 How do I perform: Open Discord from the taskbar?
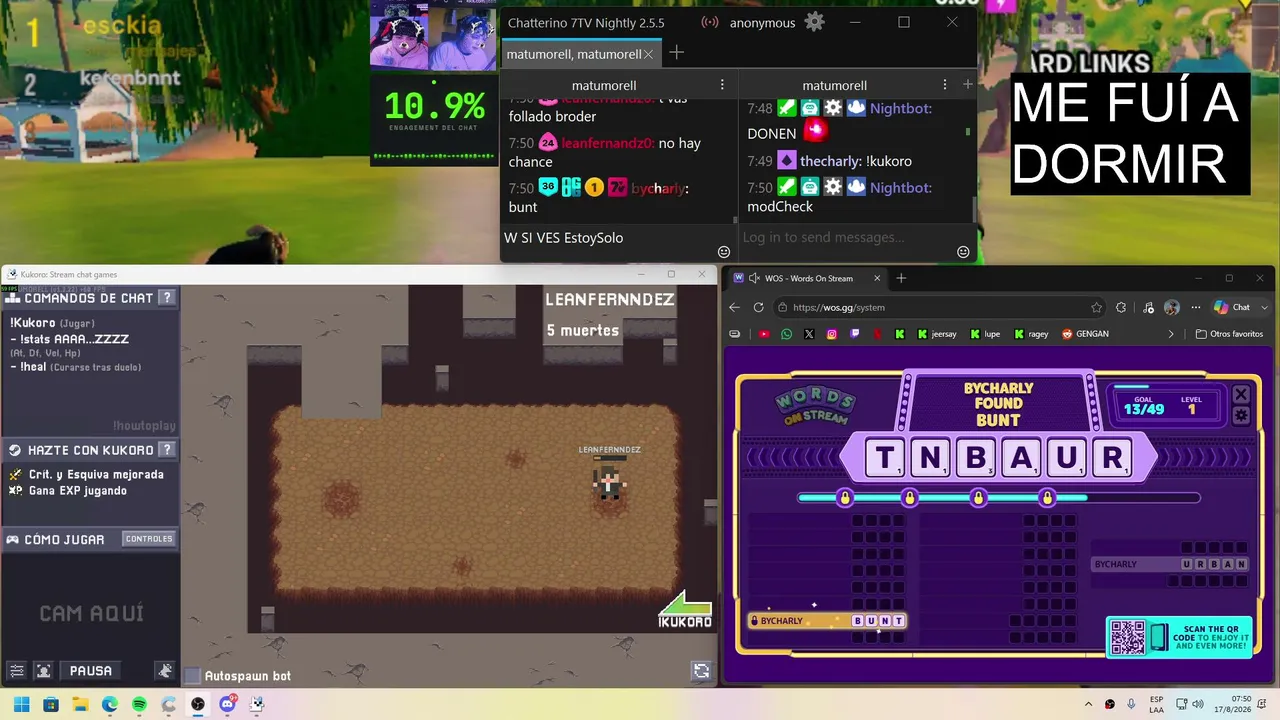tap(228, 704)
